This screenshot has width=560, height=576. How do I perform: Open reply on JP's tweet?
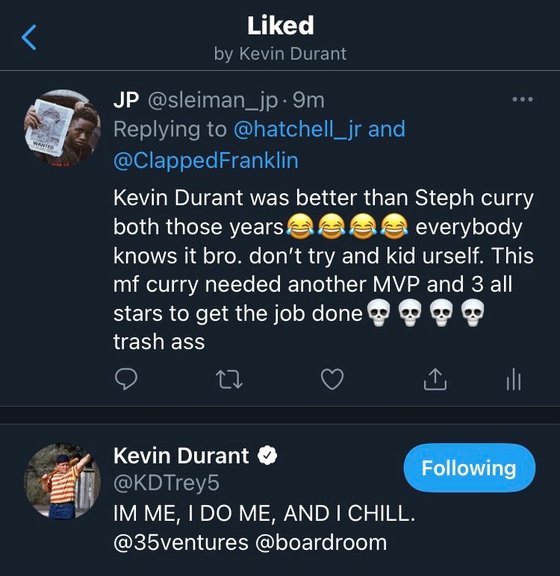pyautogui.click(x=126, y=379)
